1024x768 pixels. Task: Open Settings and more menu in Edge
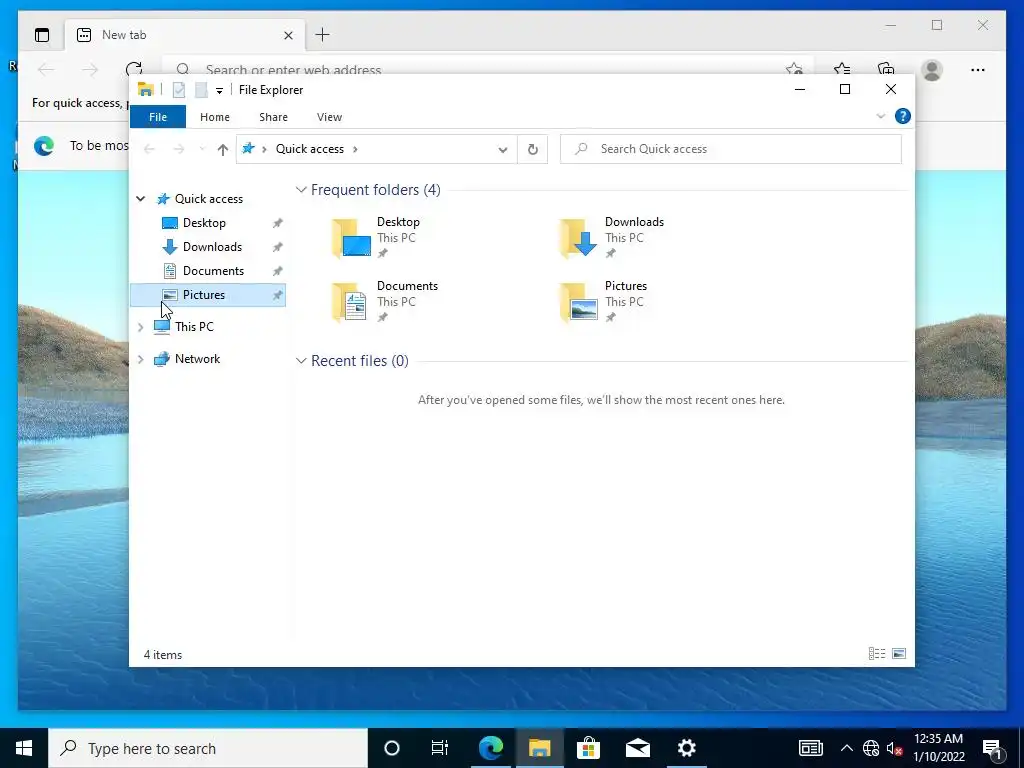pyautogui.click(x=978, y=70)
